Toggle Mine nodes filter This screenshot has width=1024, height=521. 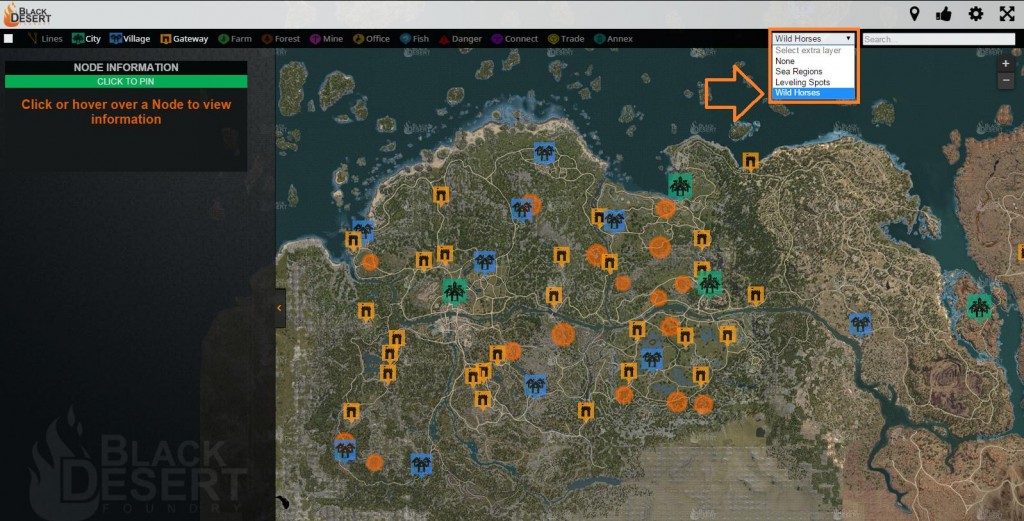[327, 39]
